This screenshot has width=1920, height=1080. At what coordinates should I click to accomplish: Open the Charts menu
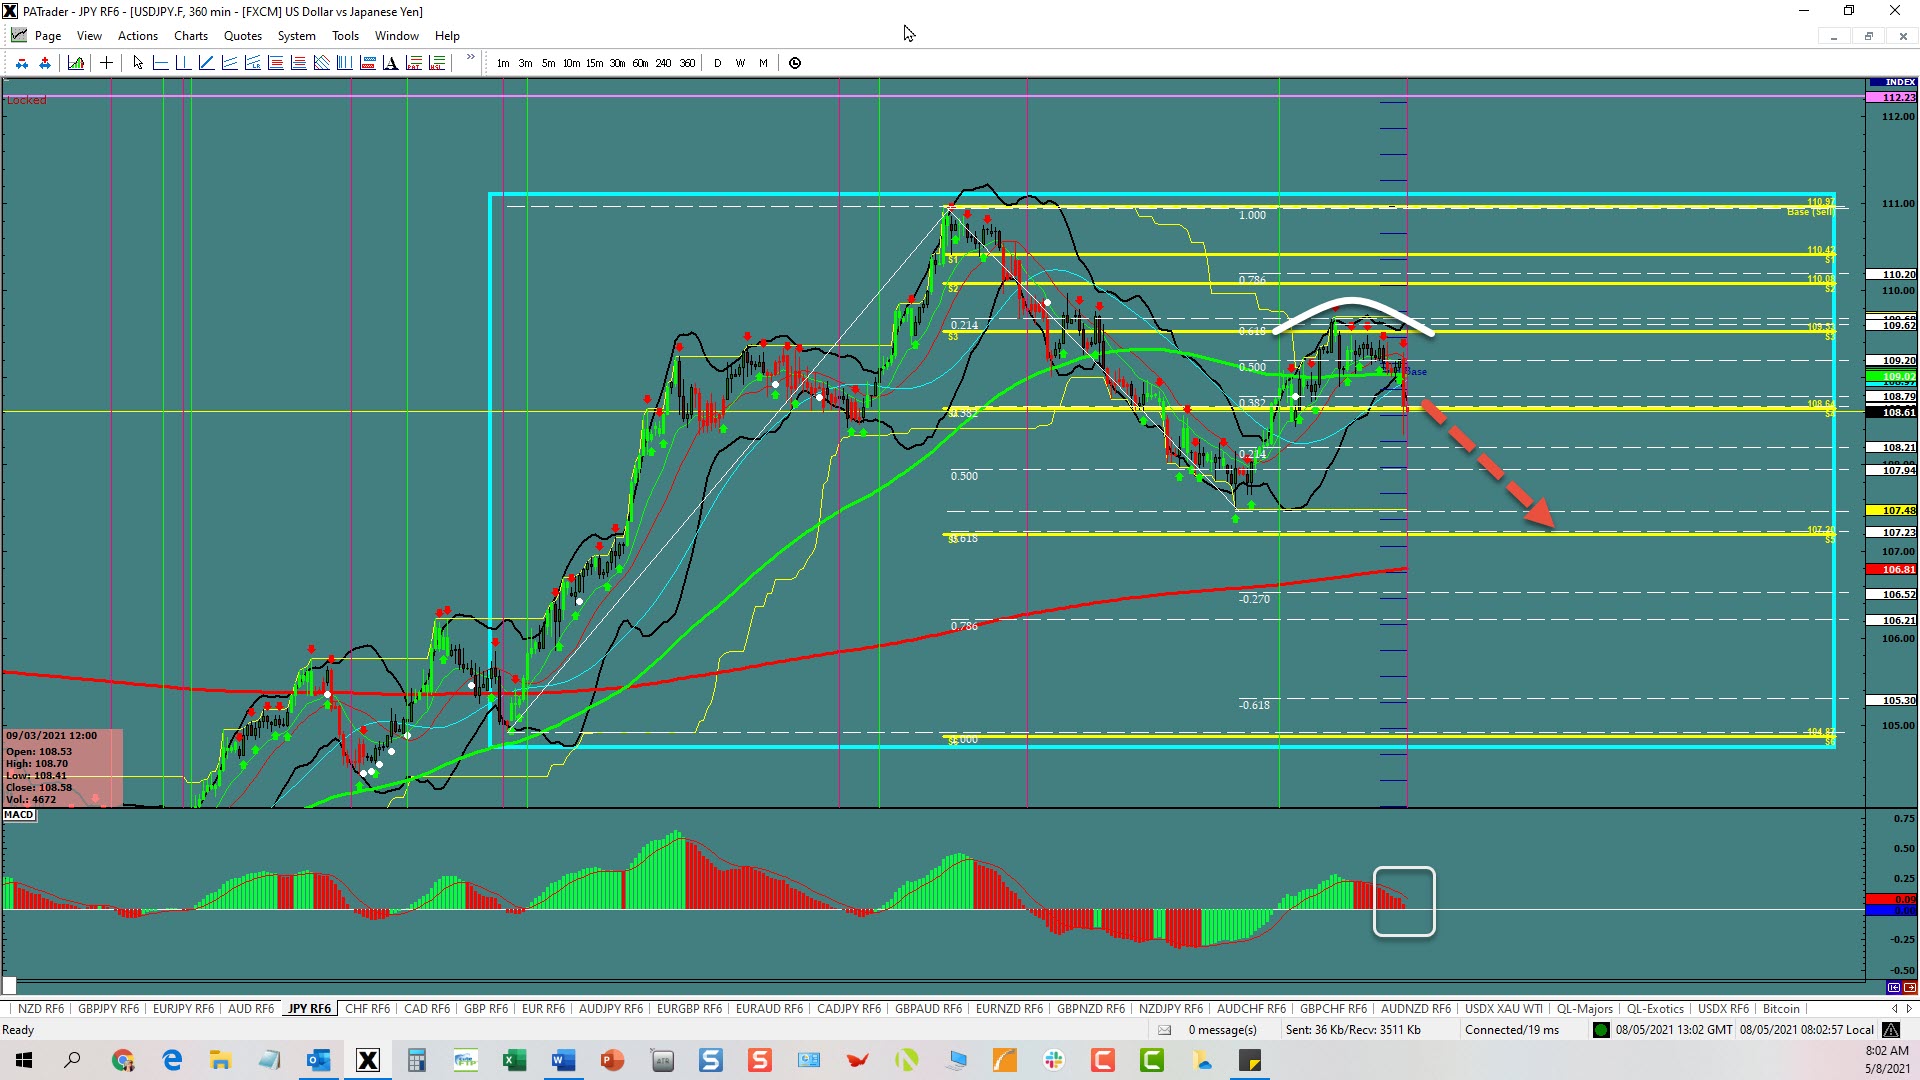pyautogui.click(x=191, y=36)
